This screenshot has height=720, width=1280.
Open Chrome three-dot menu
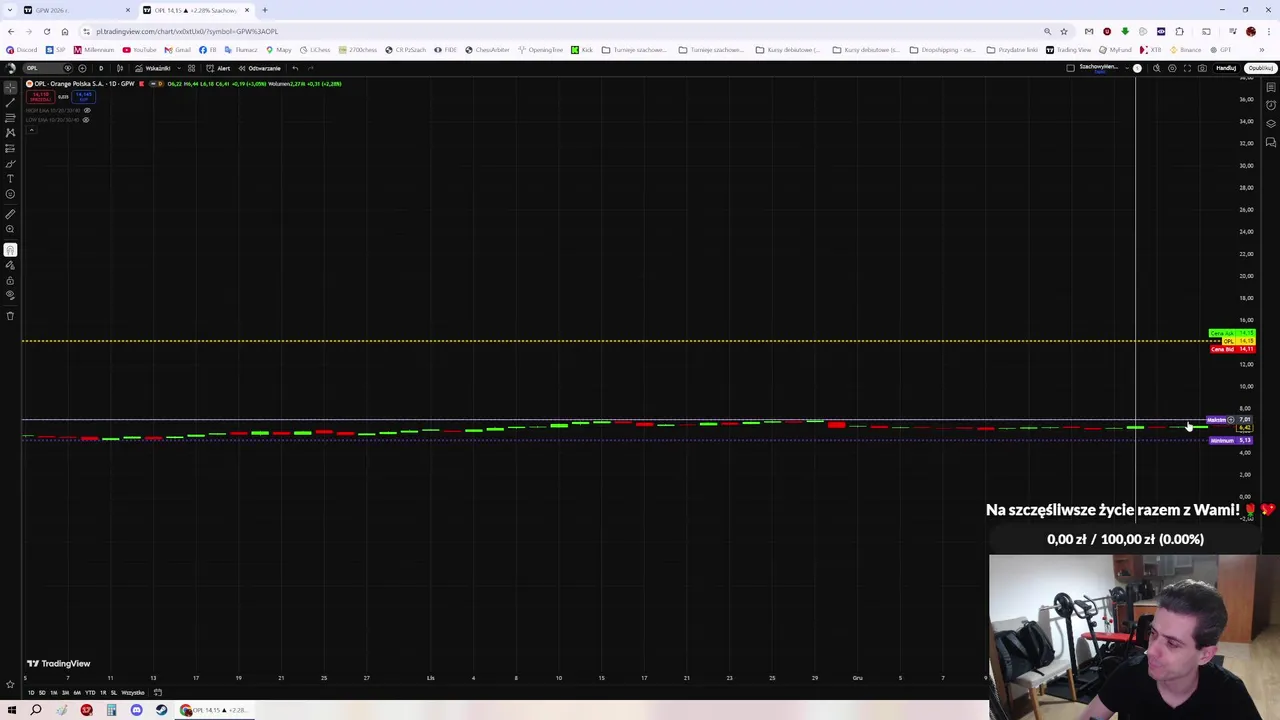click(x=1268, y=31)
